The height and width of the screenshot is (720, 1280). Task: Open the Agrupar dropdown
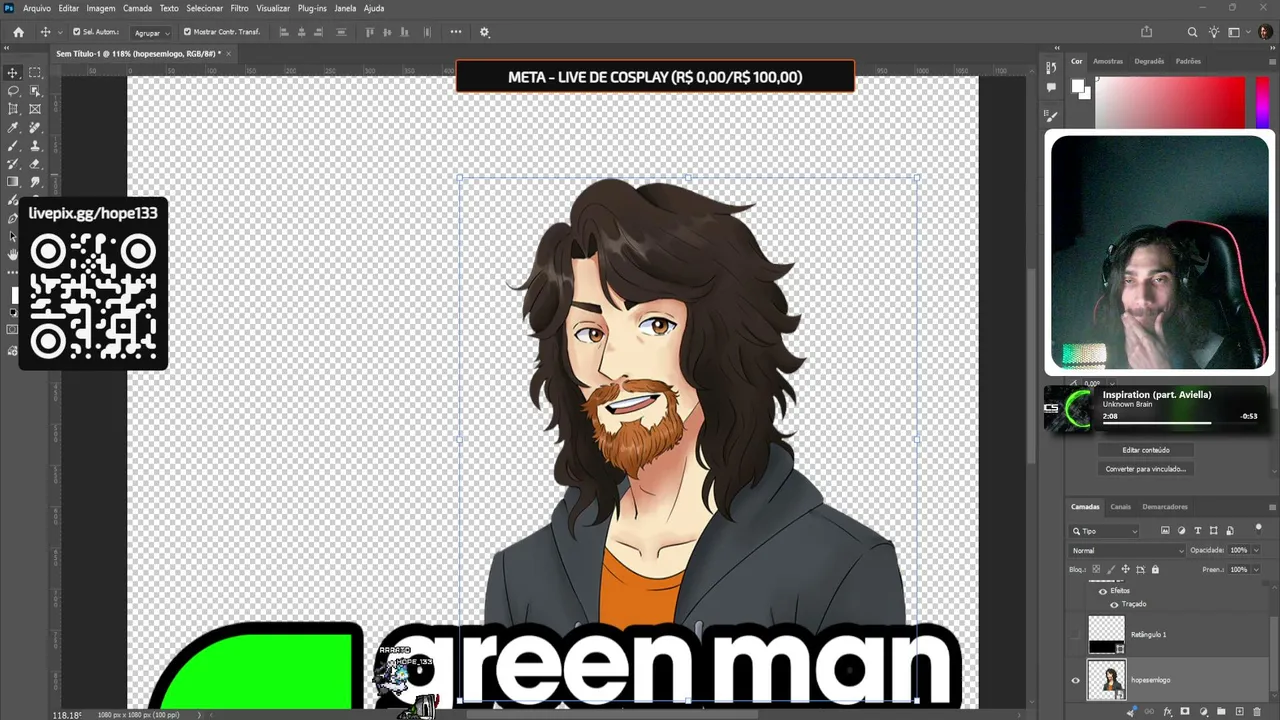click(x=152, y=33)
